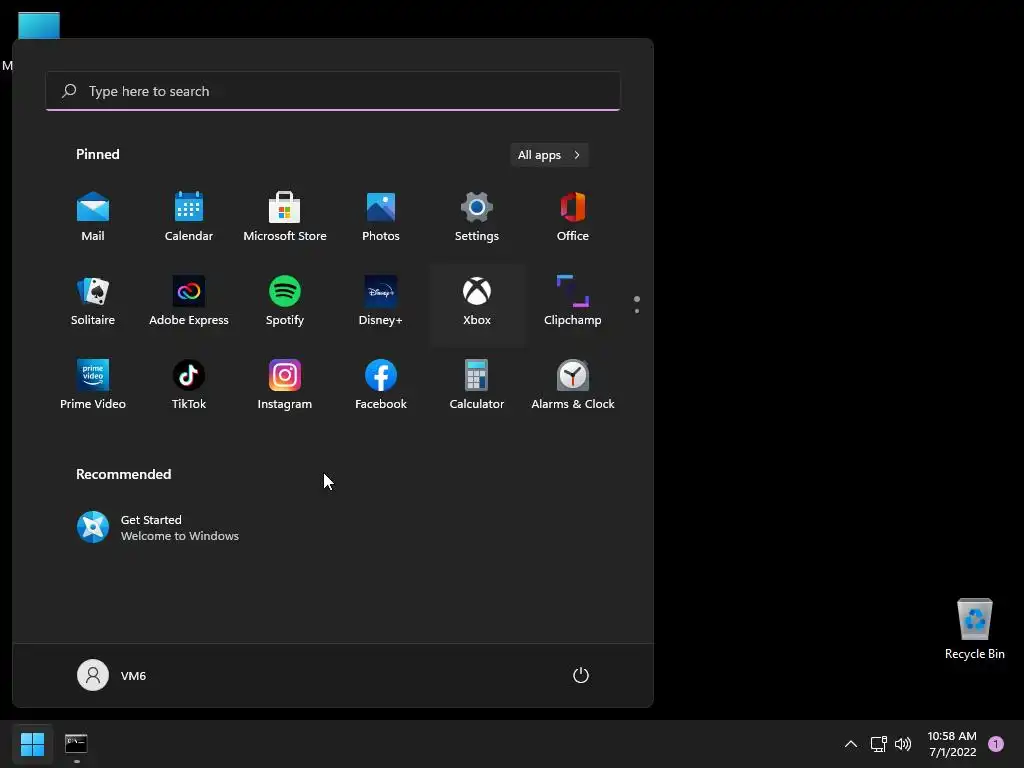Open the terminal icon on the taskbar
Image resolution: width=1024 pixels, height=768 pixels.
coord(76,743)
